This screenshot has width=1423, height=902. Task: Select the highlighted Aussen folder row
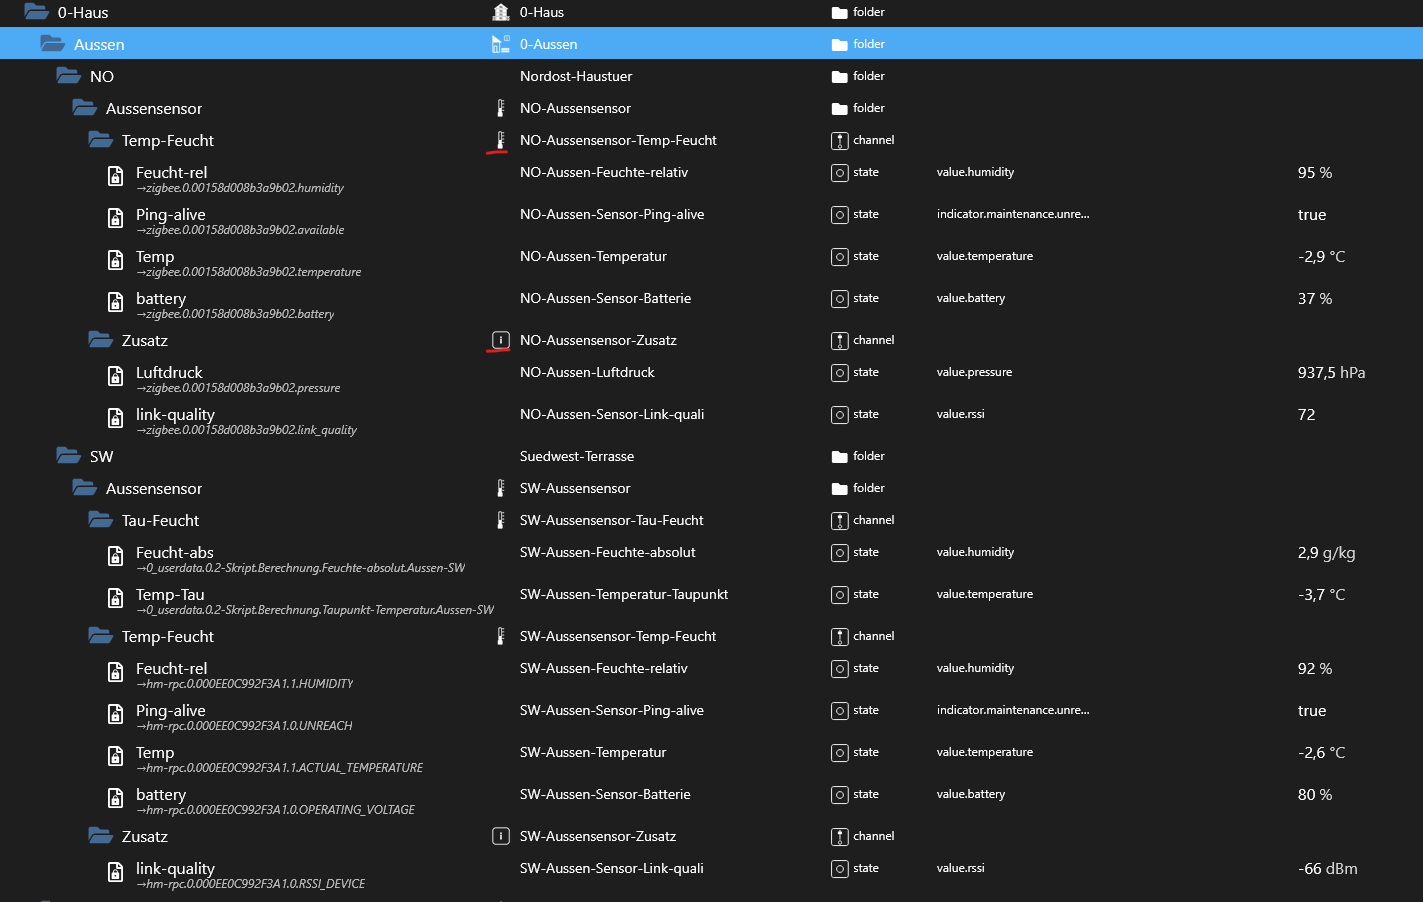pos(99,44)
